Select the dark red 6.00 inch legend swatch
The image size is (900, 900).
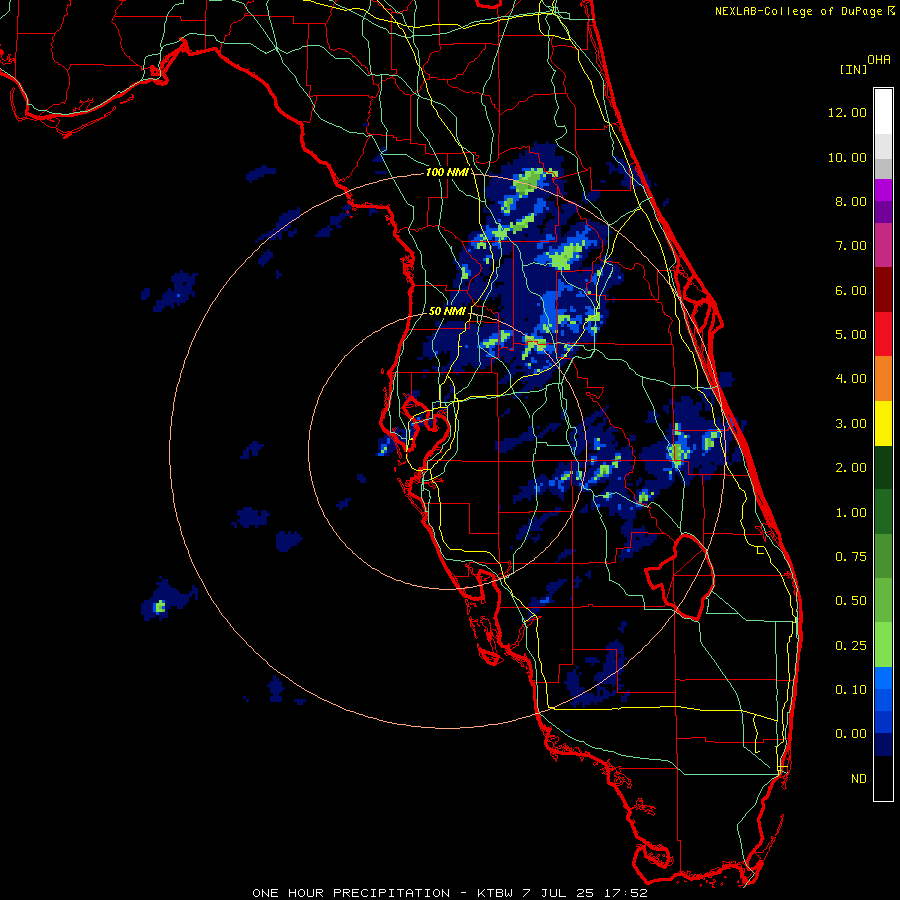pos(883,290)
